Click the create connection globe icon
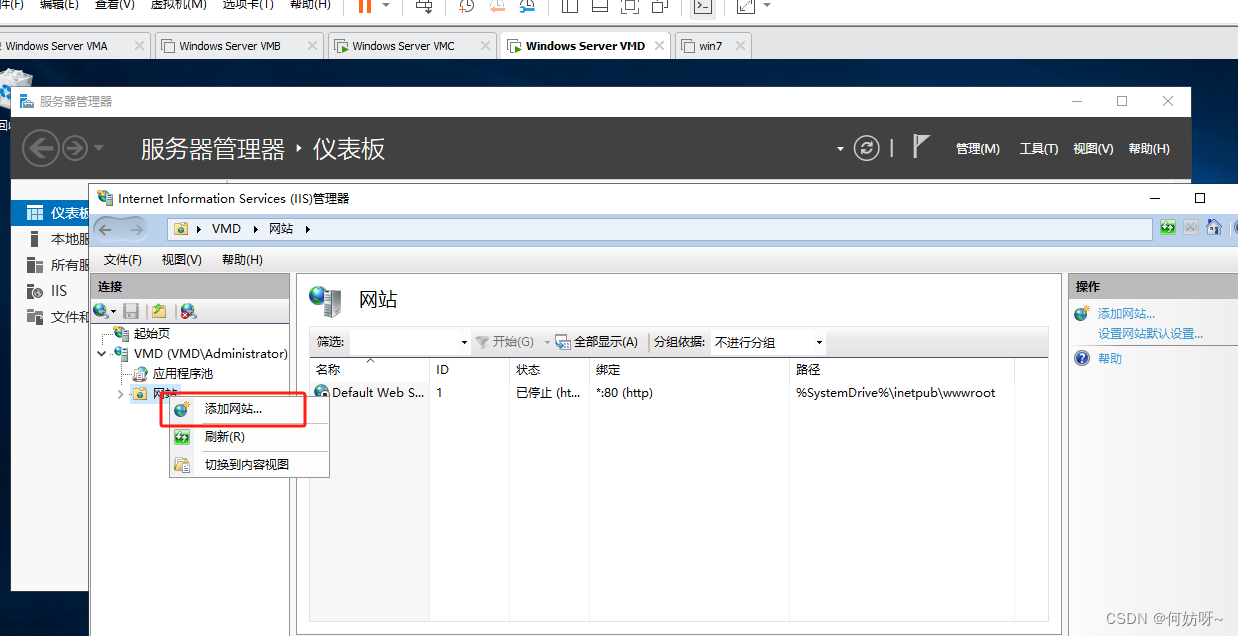This screenshot has height=636, width=1238. (102, 311)
